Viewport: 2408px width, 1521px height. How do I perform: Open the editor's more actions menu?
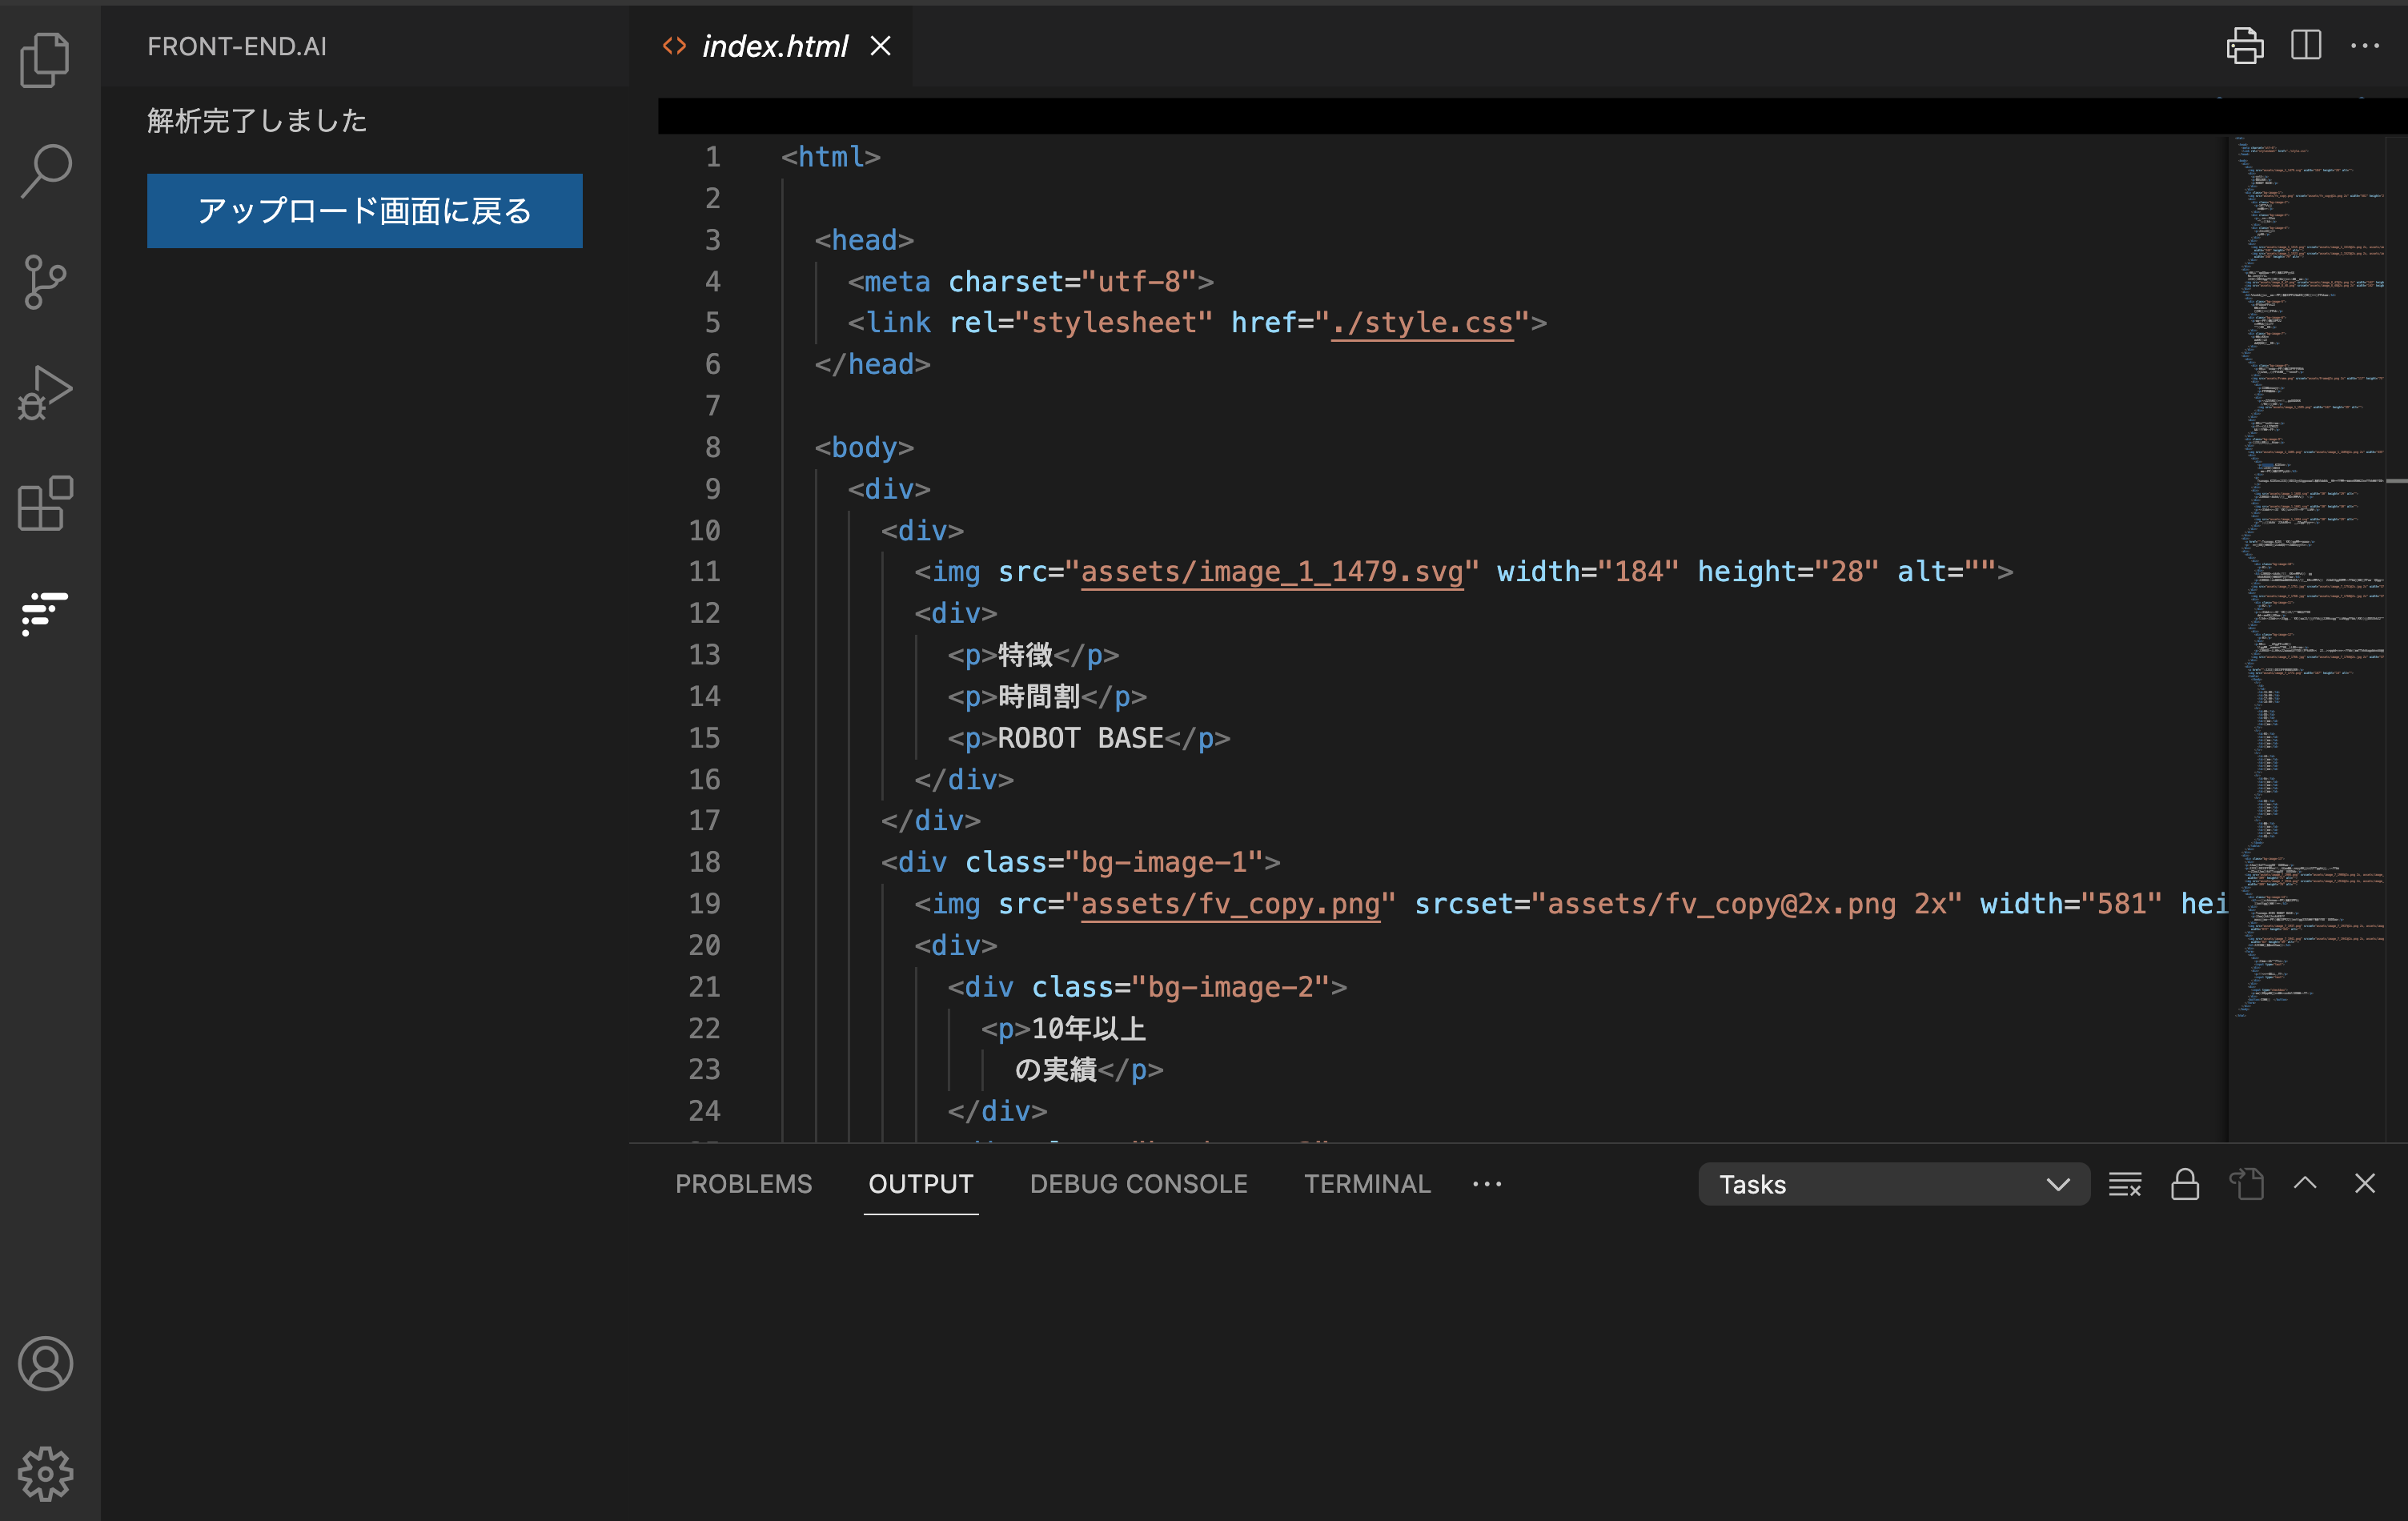[2366, 45]
